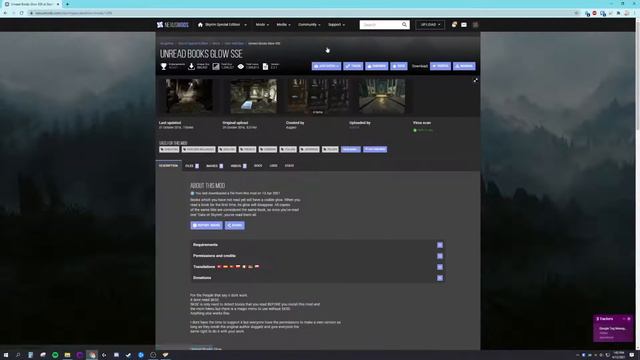Switch to the Stats tab
The image size is (640, 360).
click(289, 166)
